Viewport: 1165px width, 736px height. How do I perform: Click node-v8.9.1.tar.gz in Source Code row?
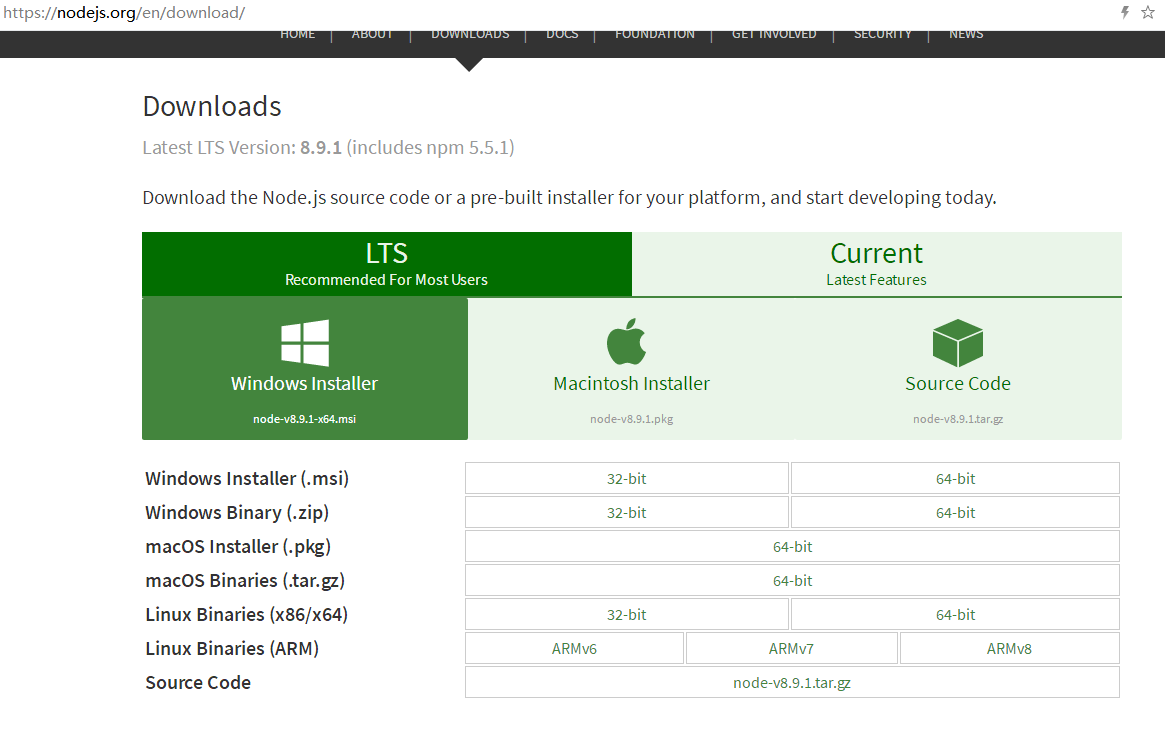click(792, 683)
